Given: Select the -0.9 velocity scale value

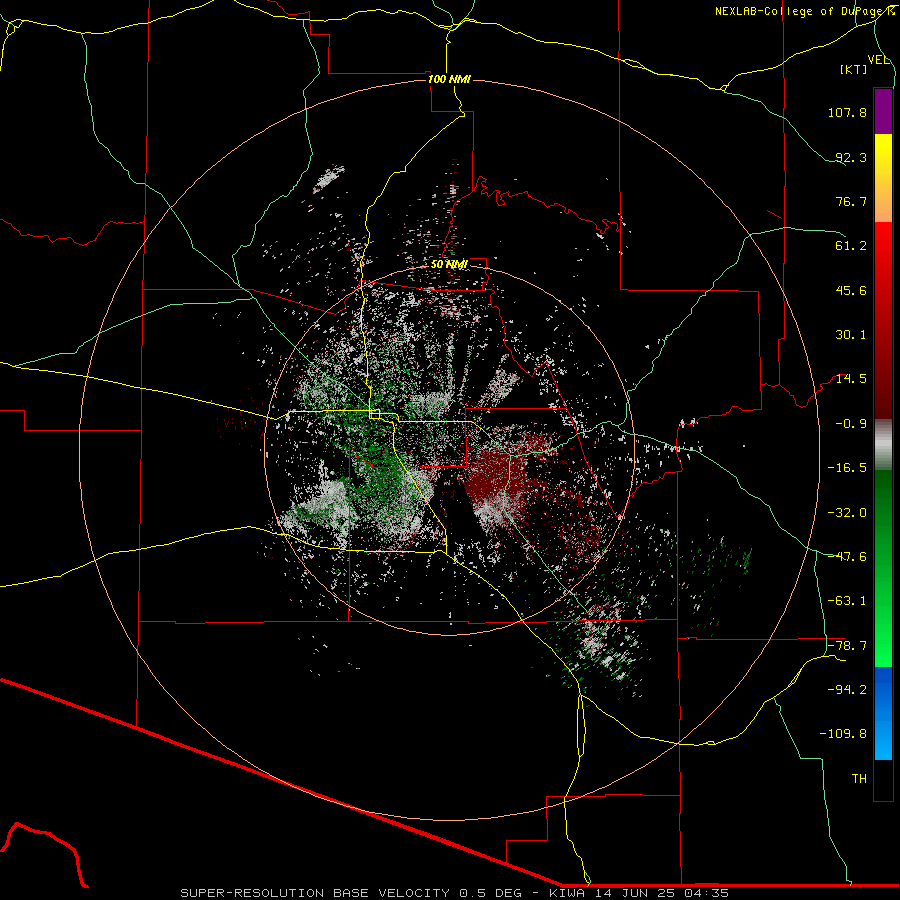Looking at the screenshot, I should (x=851, y=424).
